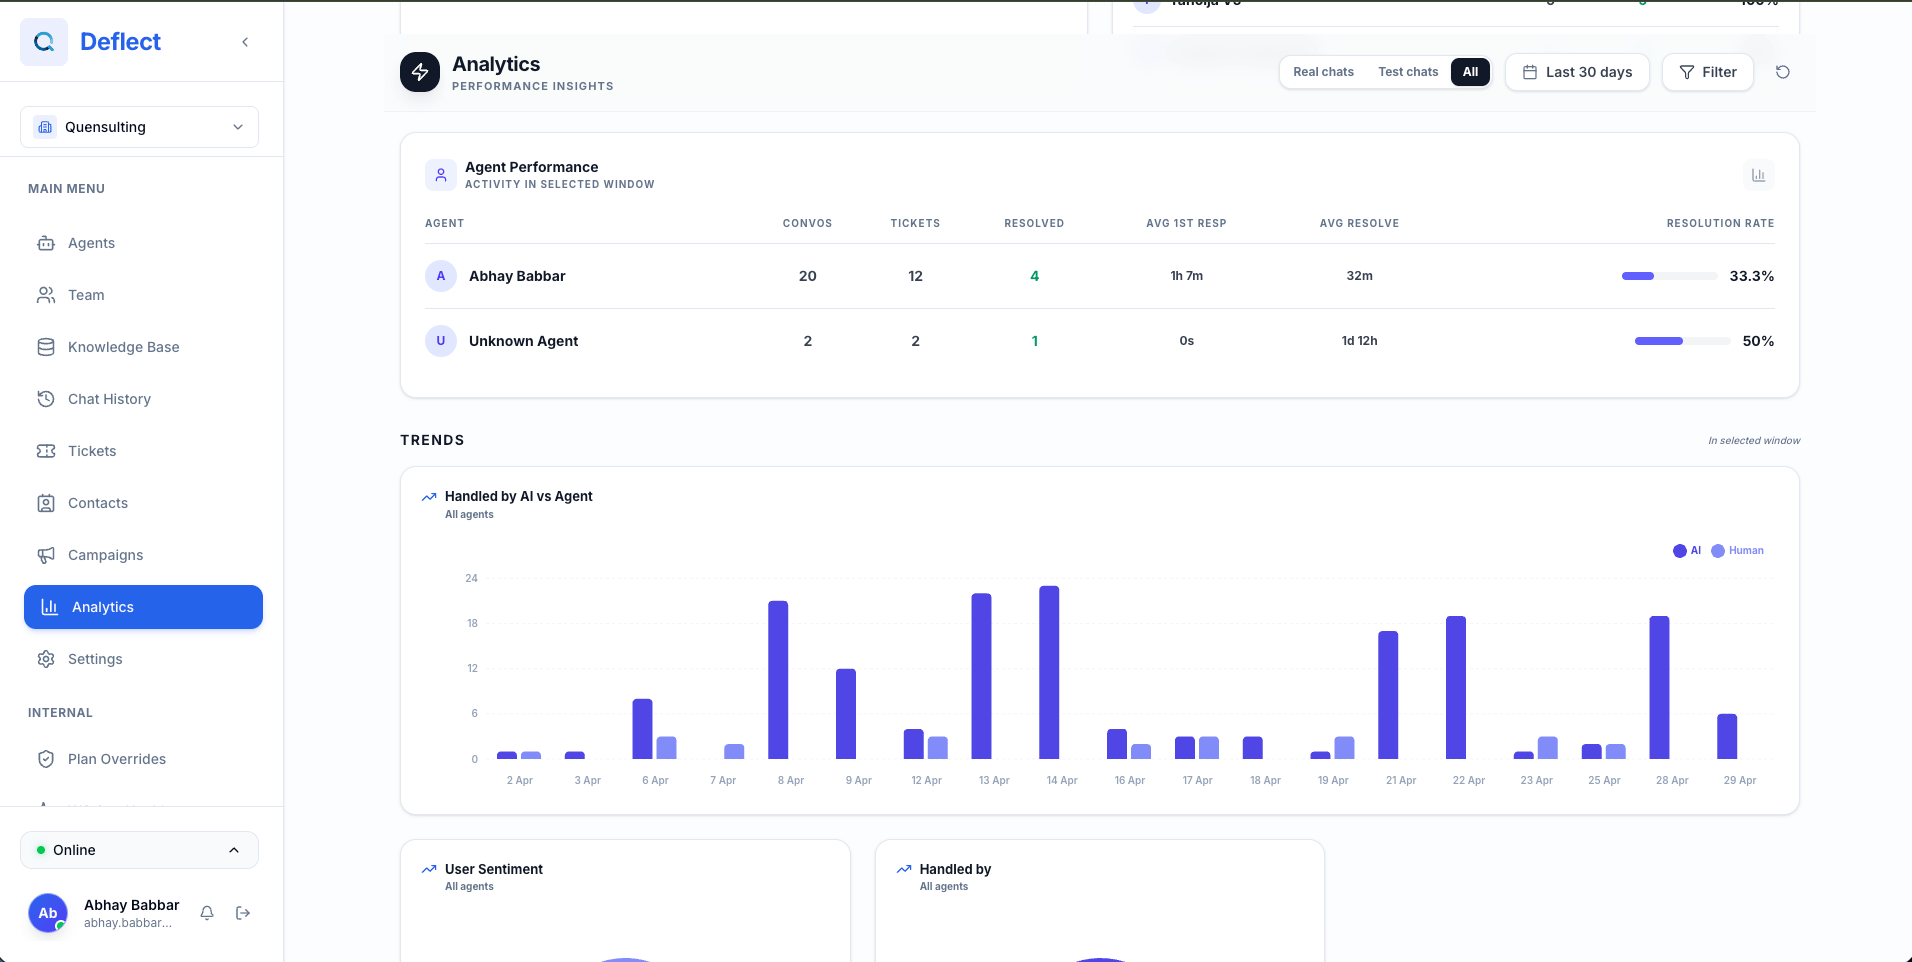
Task: Click the trend icon beside Handled by
Action: click(904, 870)
